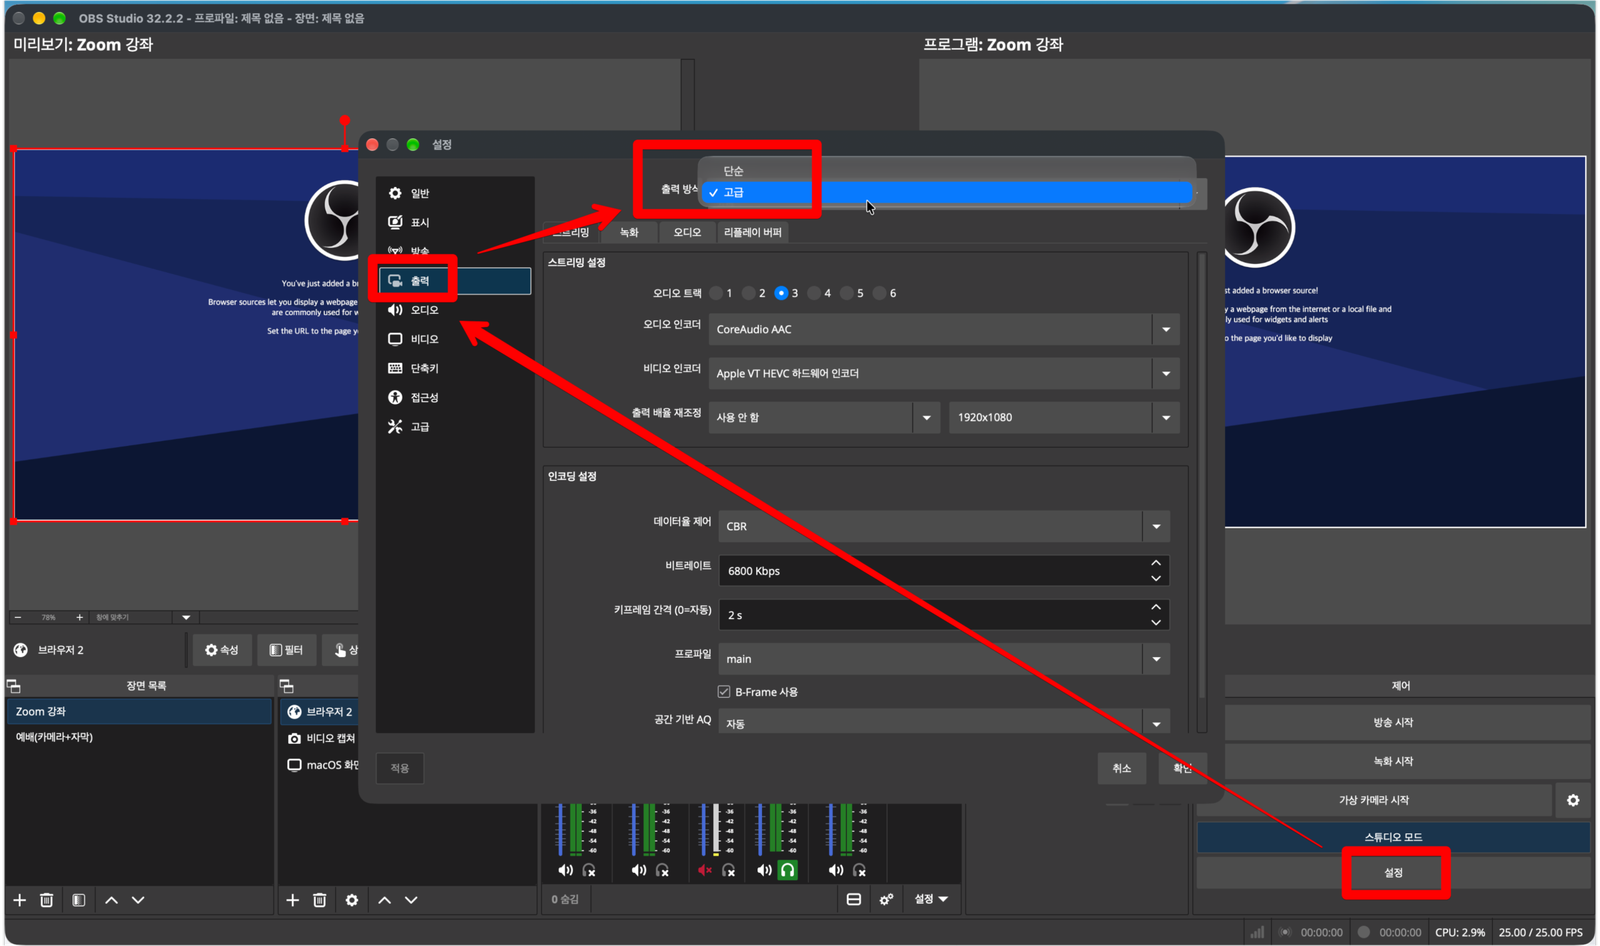Toggle the green headphone monitoring icon
This screenshot has width=1600, height=946.
point(788,870)
